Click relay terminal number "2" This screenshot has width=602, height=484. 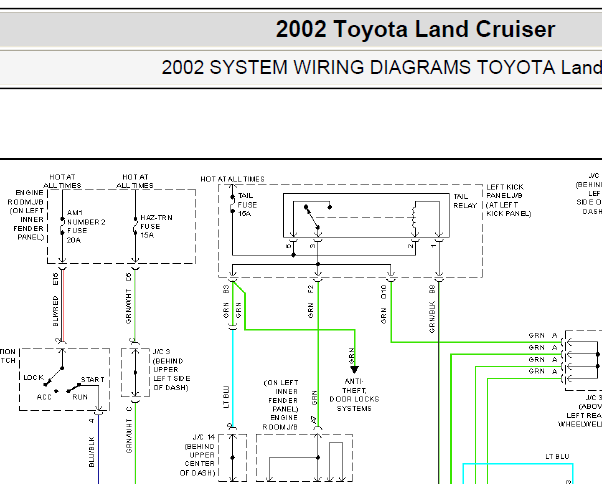click(410, 245)
